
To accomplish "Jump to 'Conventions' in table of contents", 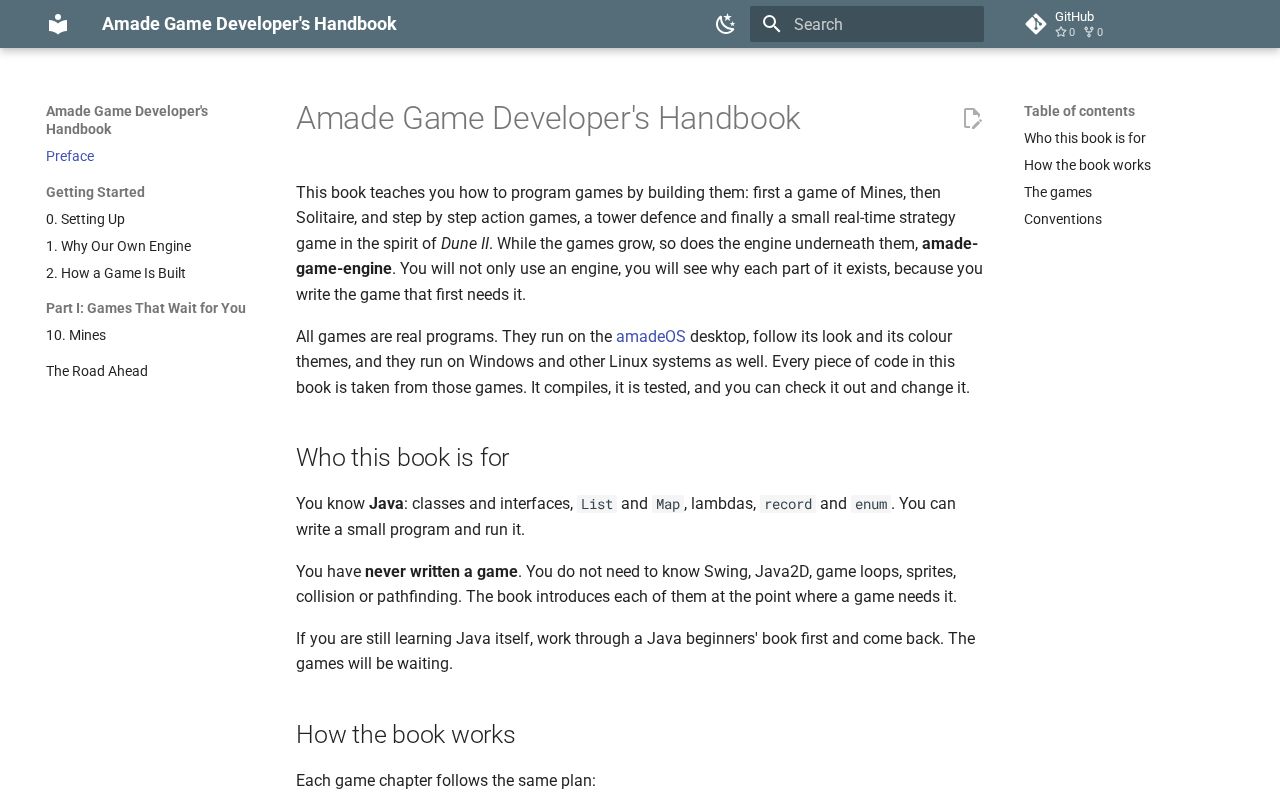I will coord(1063,219).
